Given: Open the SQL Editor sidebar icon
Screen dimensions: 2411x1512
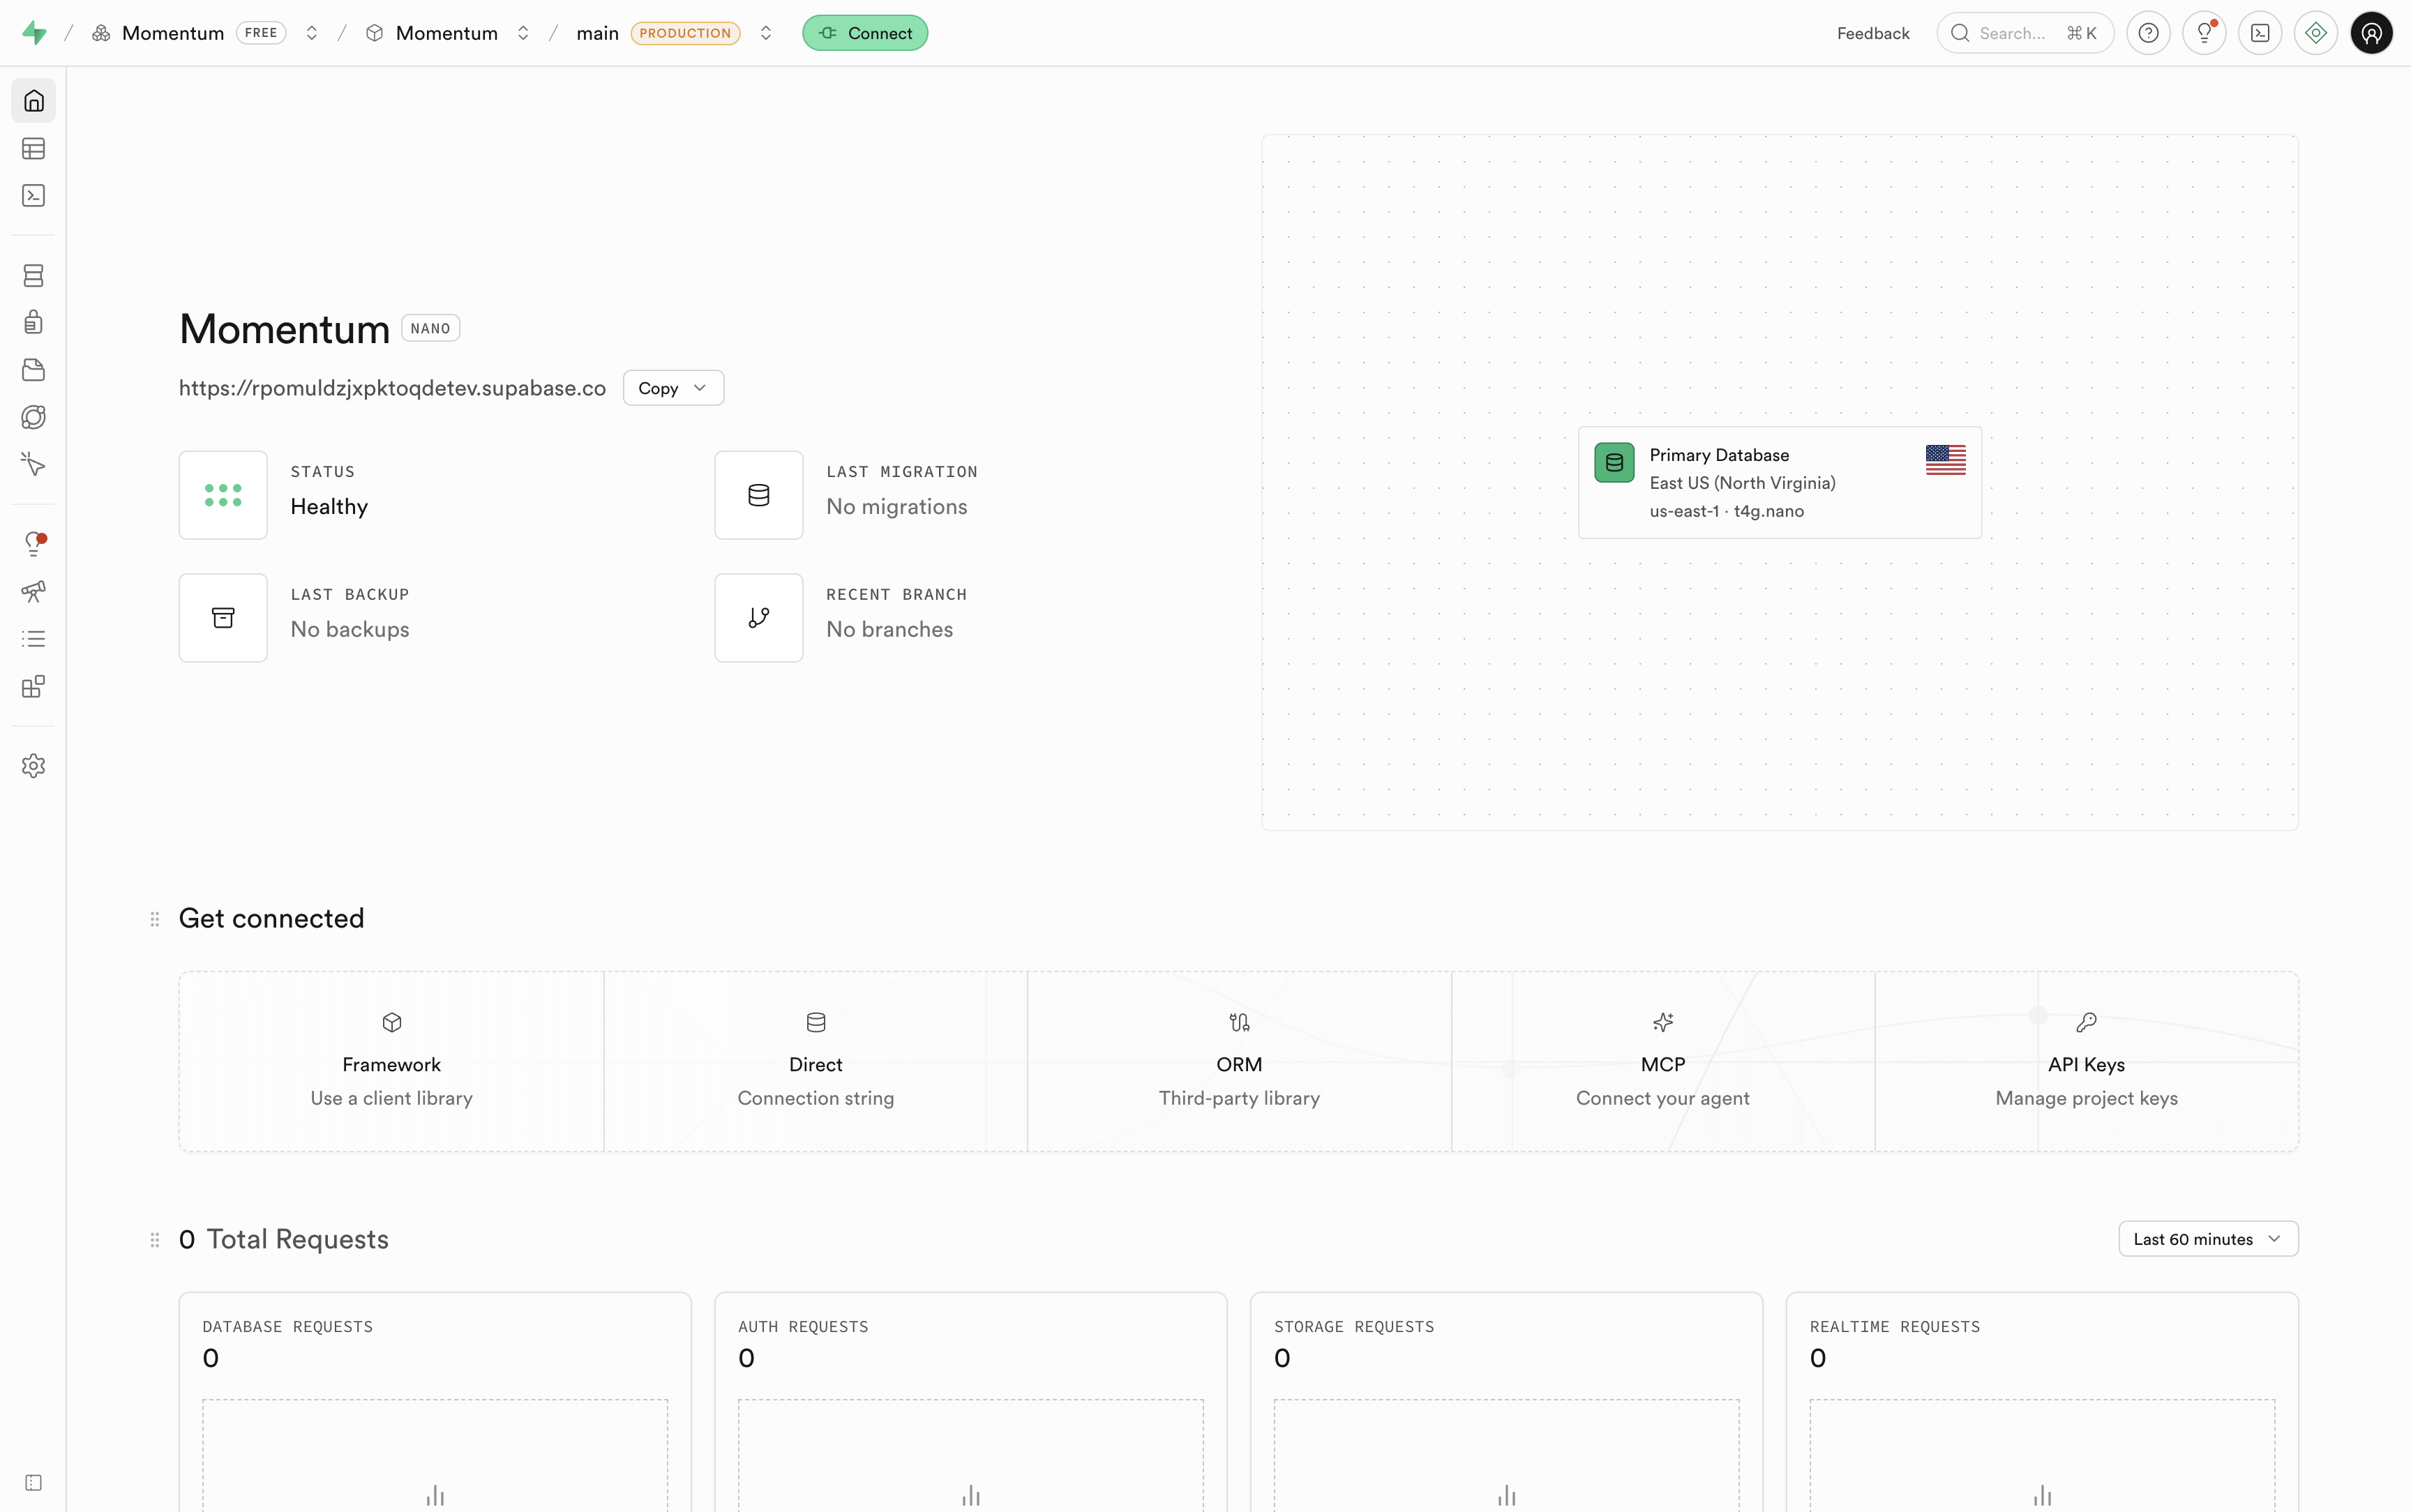Looking at the screenshot, I should (34, 196).
